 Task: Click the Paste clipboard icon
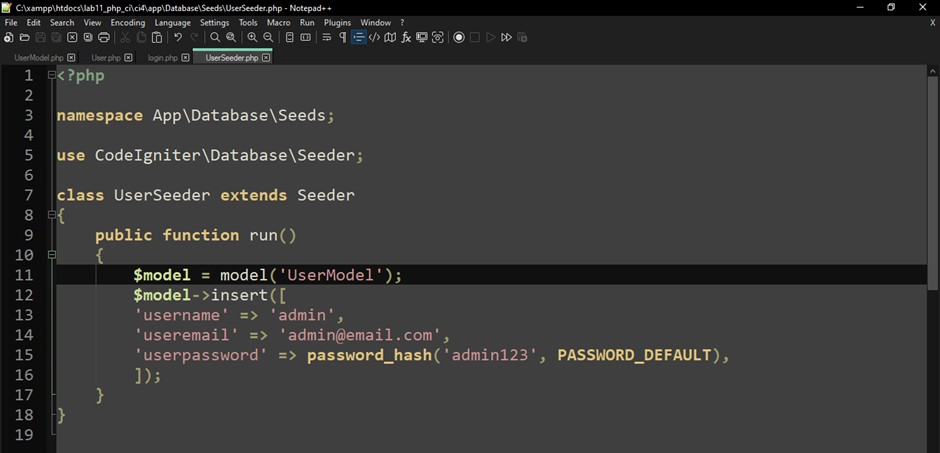(x=156, y=37)
